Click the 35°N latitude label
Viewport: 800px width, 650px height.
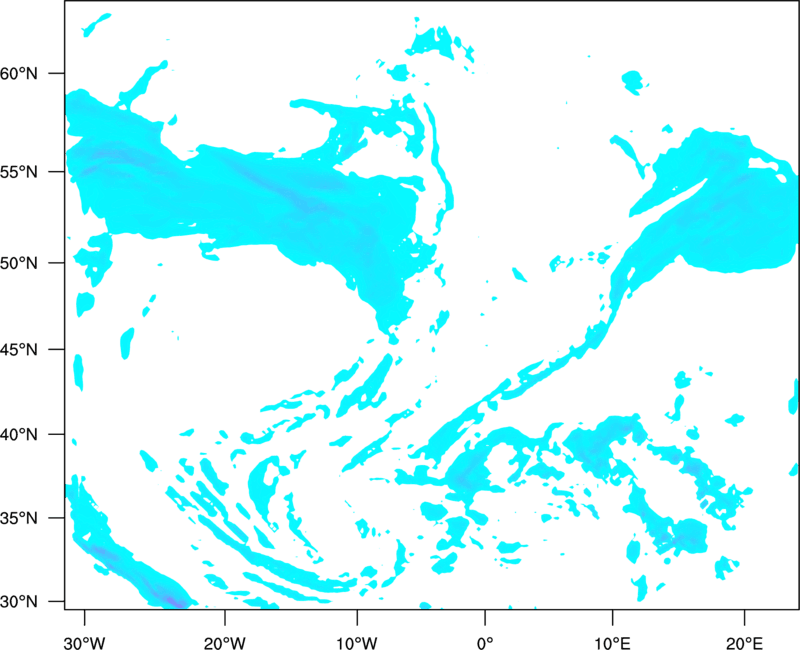click(19, 518)
